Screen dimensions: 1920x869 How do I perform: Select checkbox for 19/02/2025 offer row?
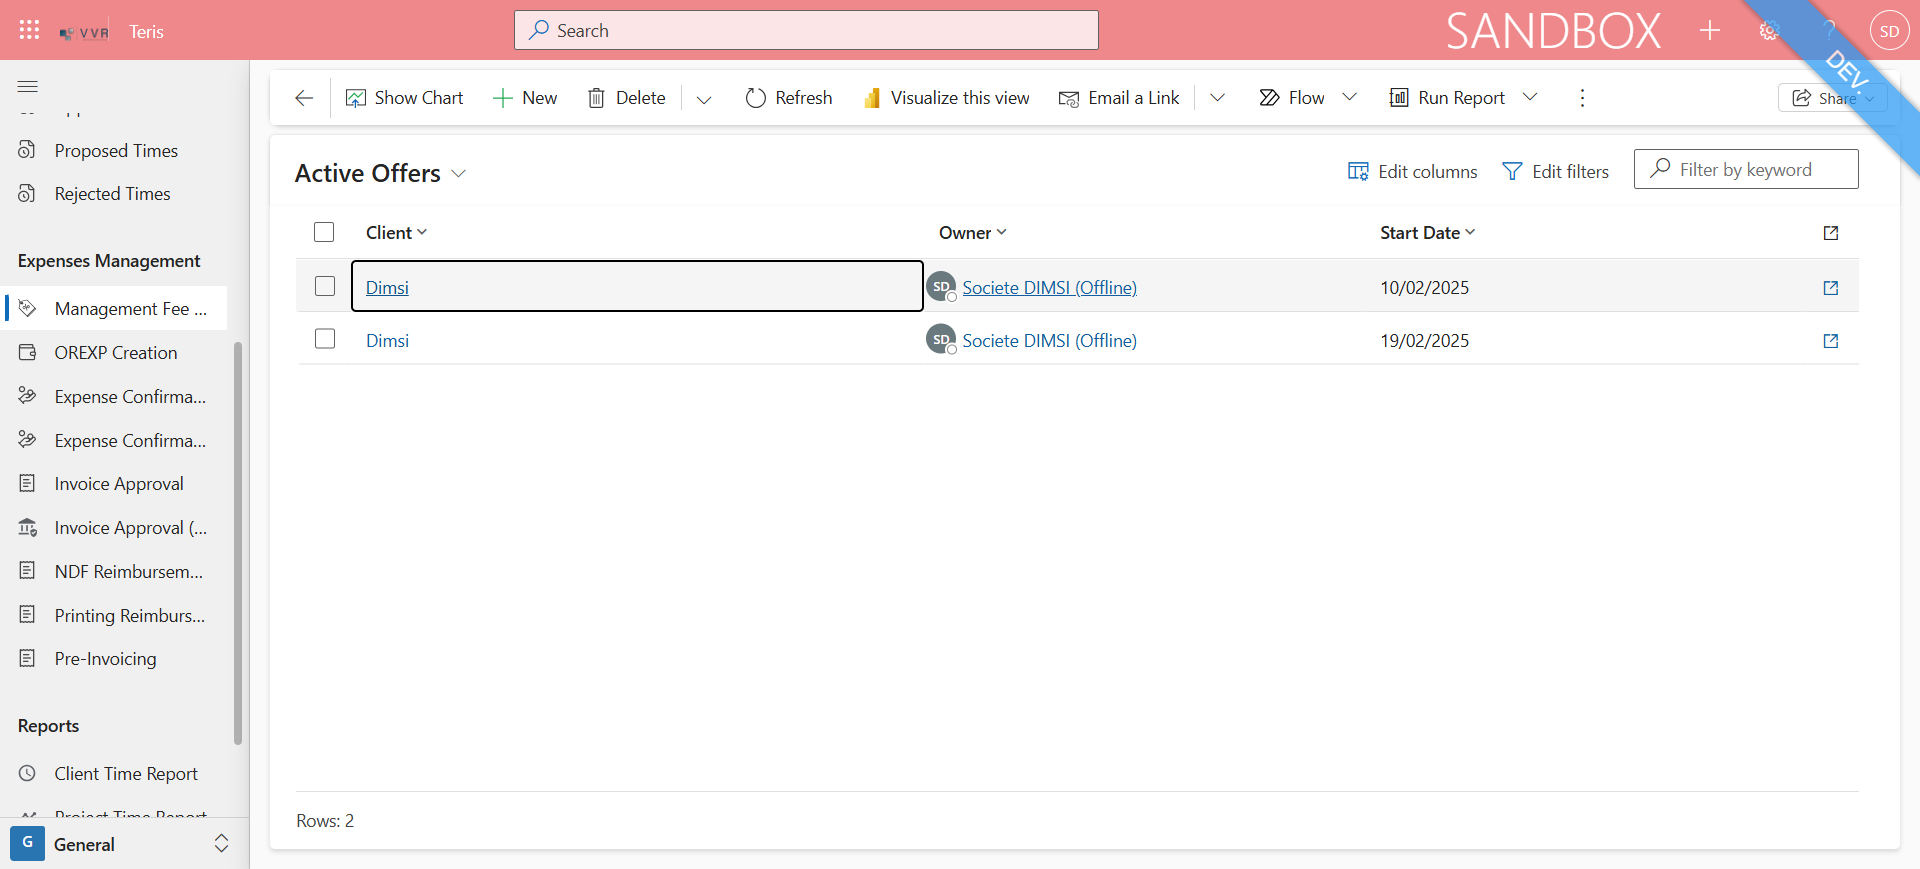(x=325, y=339)
